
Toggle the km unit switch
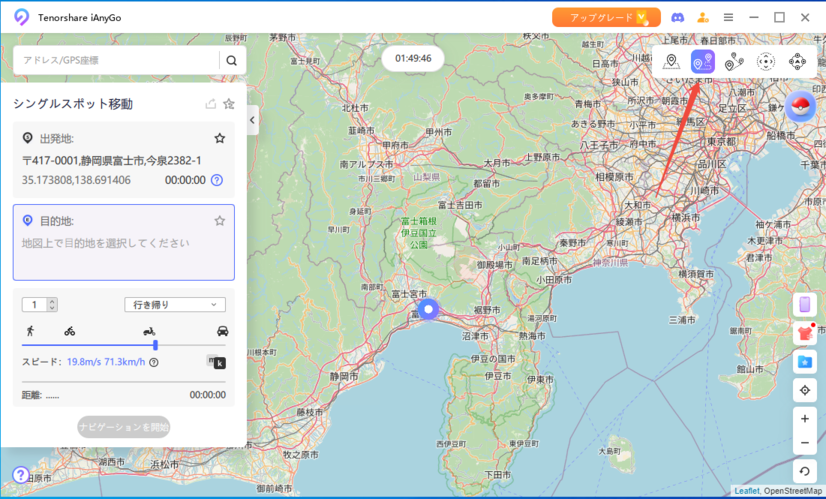(216, 362)
